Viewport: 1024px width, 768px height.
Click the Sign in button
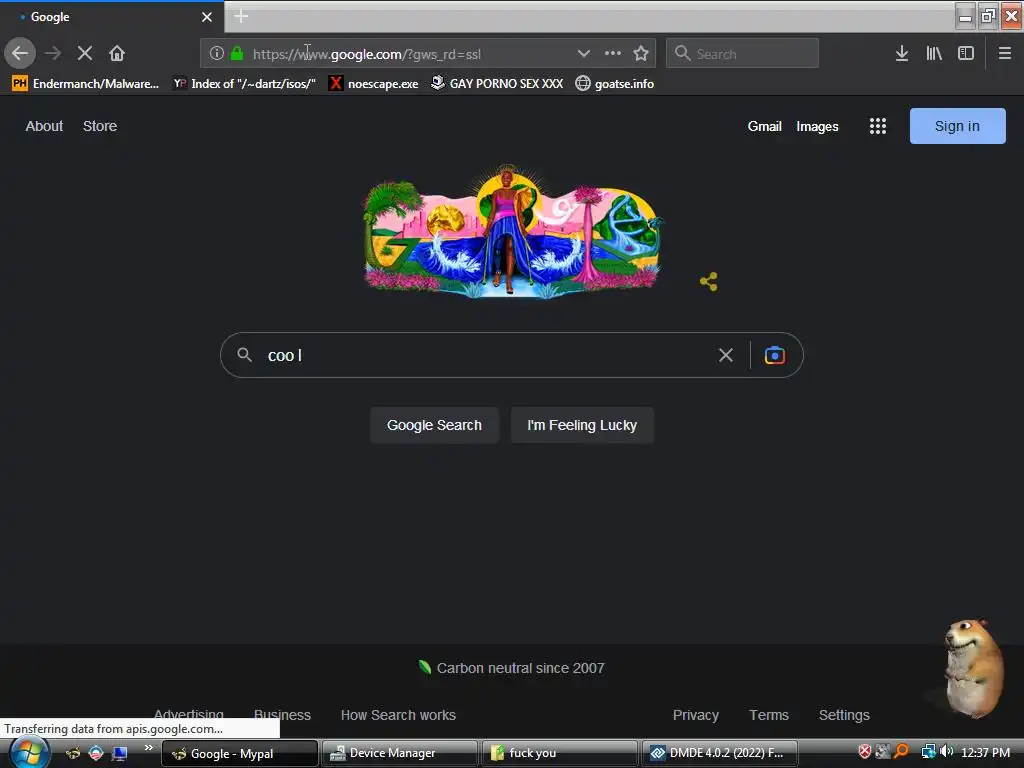pyautogui.click(x=957, y=126)
